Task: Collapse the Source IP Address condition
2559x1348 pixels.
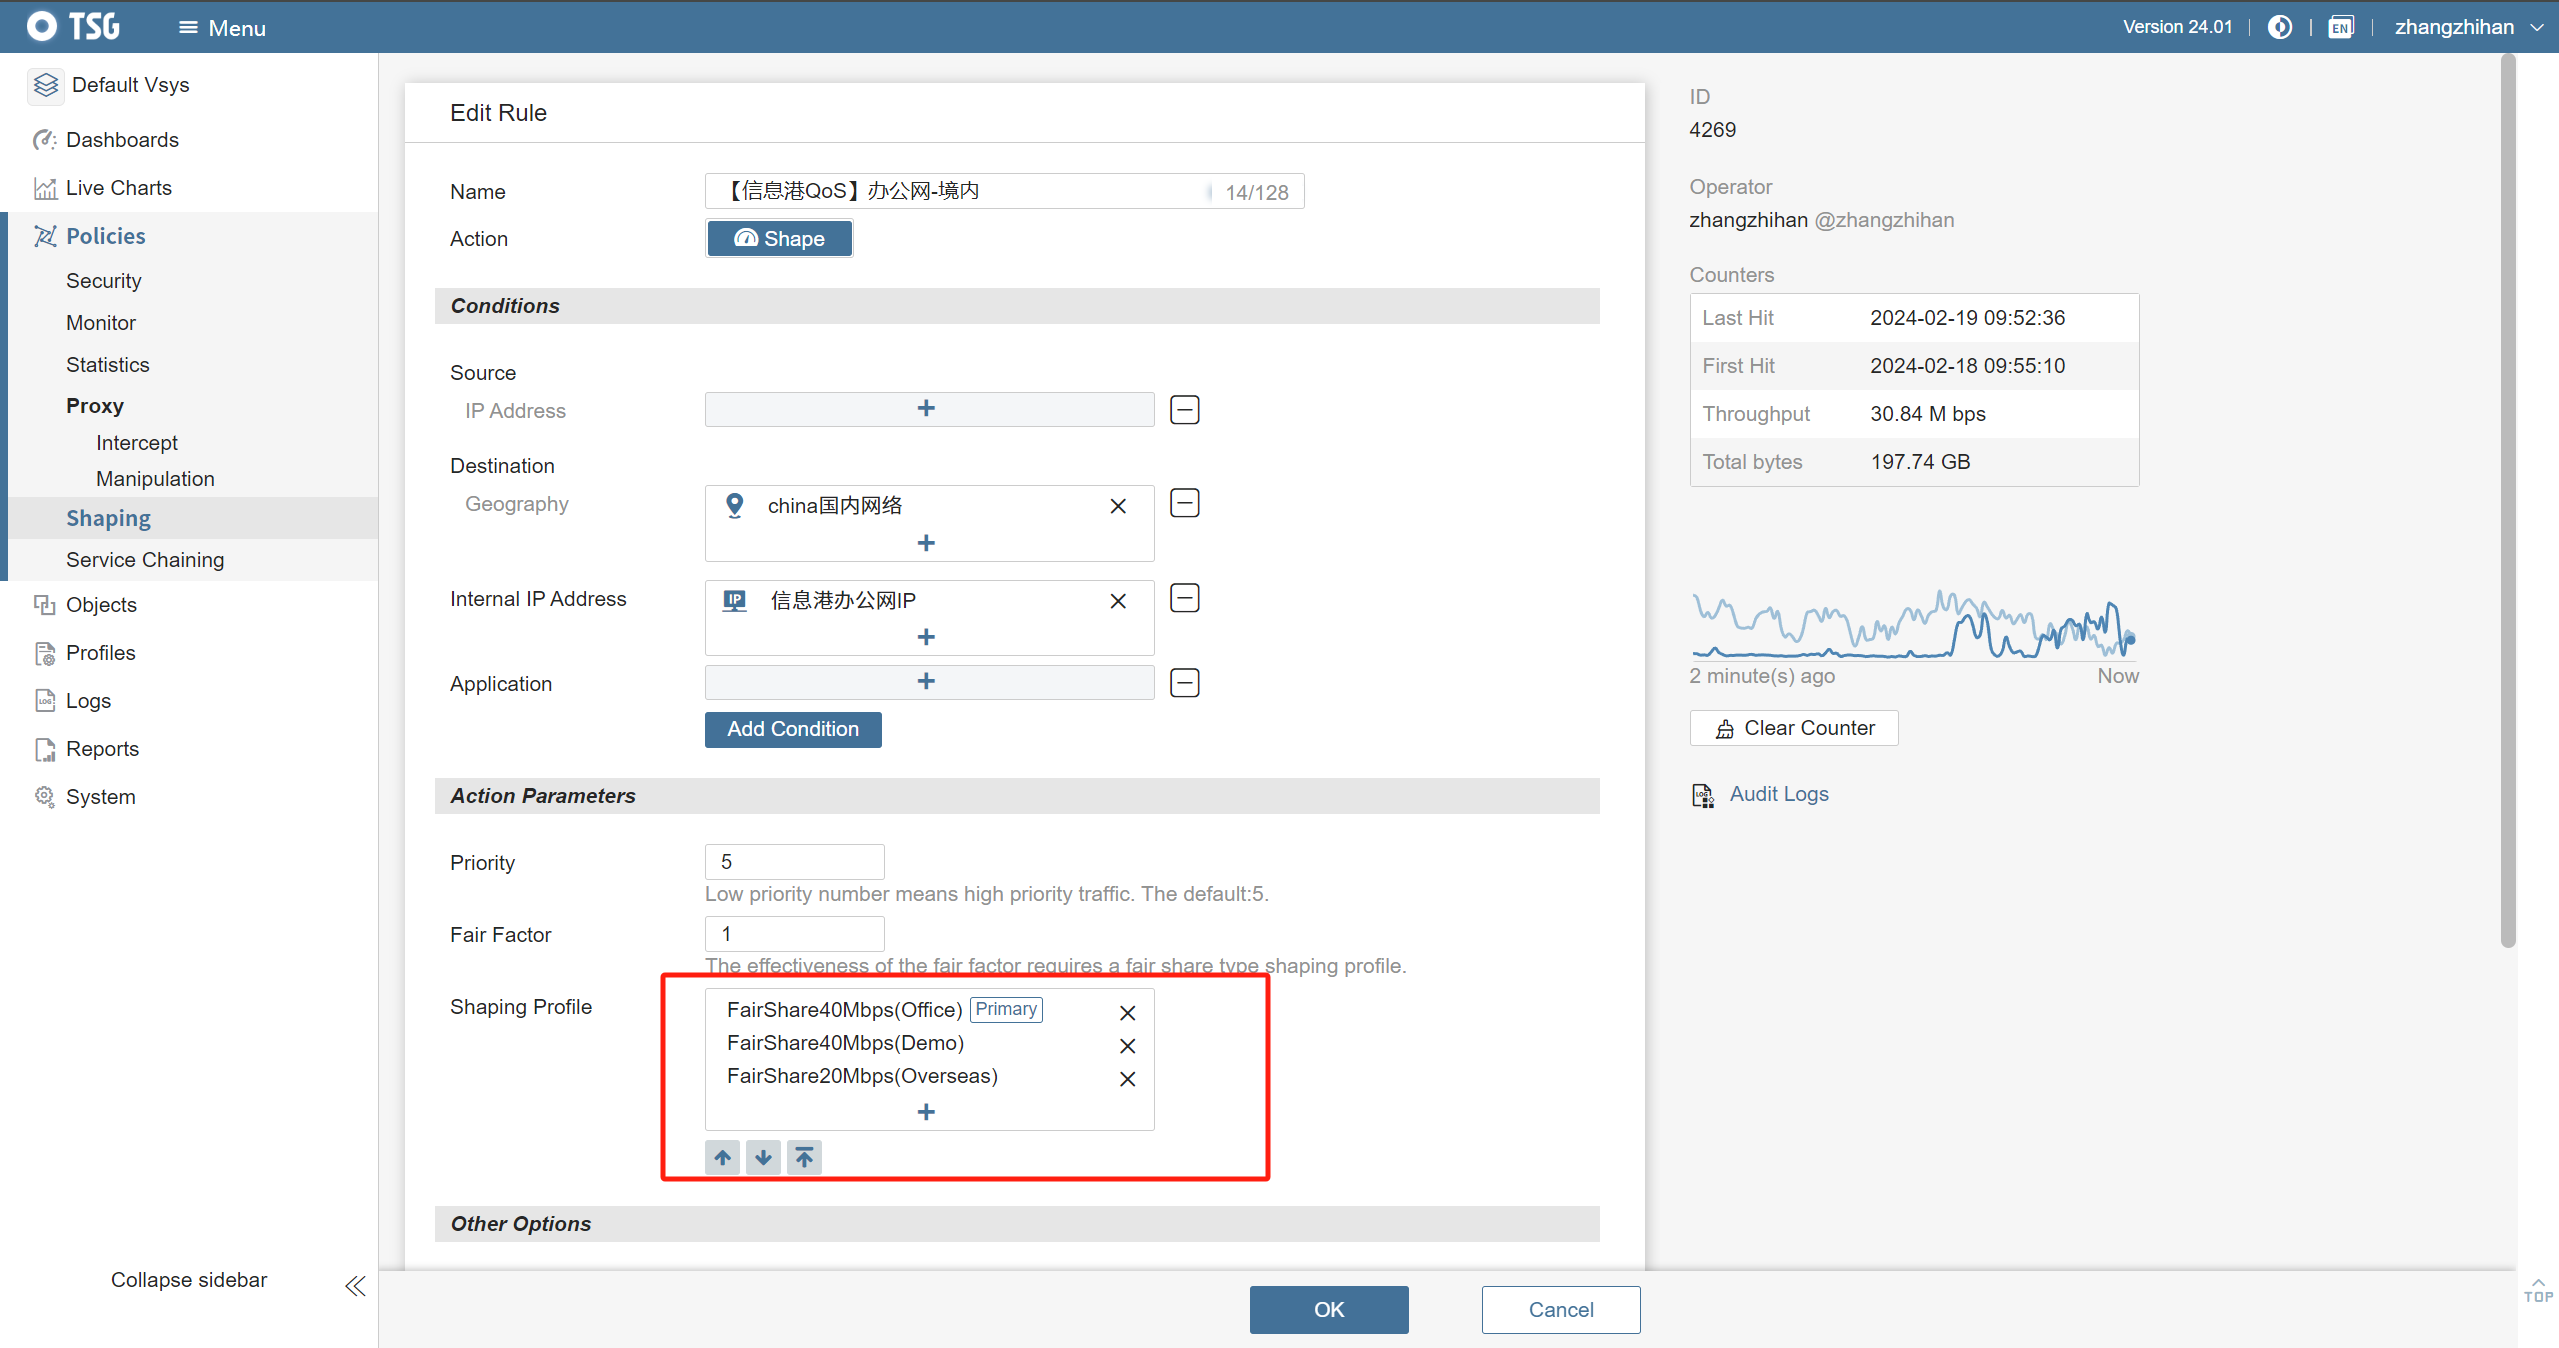Action: pos(1184,409)
